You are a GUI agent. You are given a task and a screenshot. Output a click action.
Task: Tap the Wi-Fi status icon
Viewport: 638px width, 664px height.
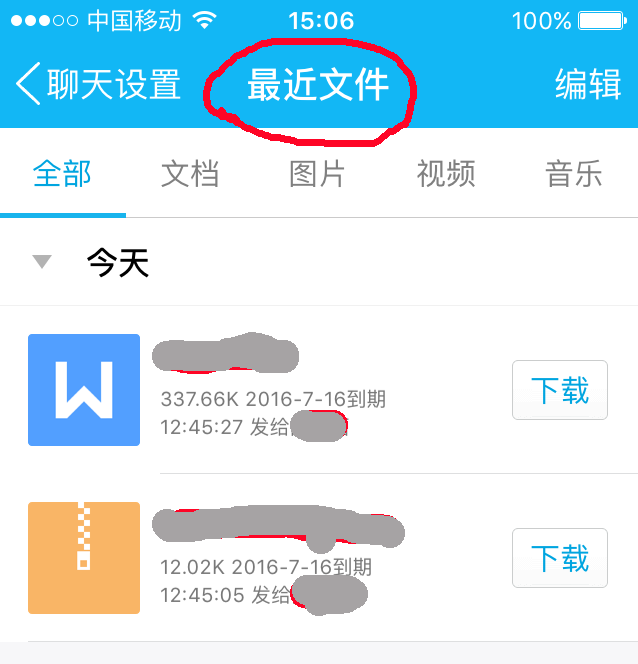pyautogui.click(x=204, y=20)
